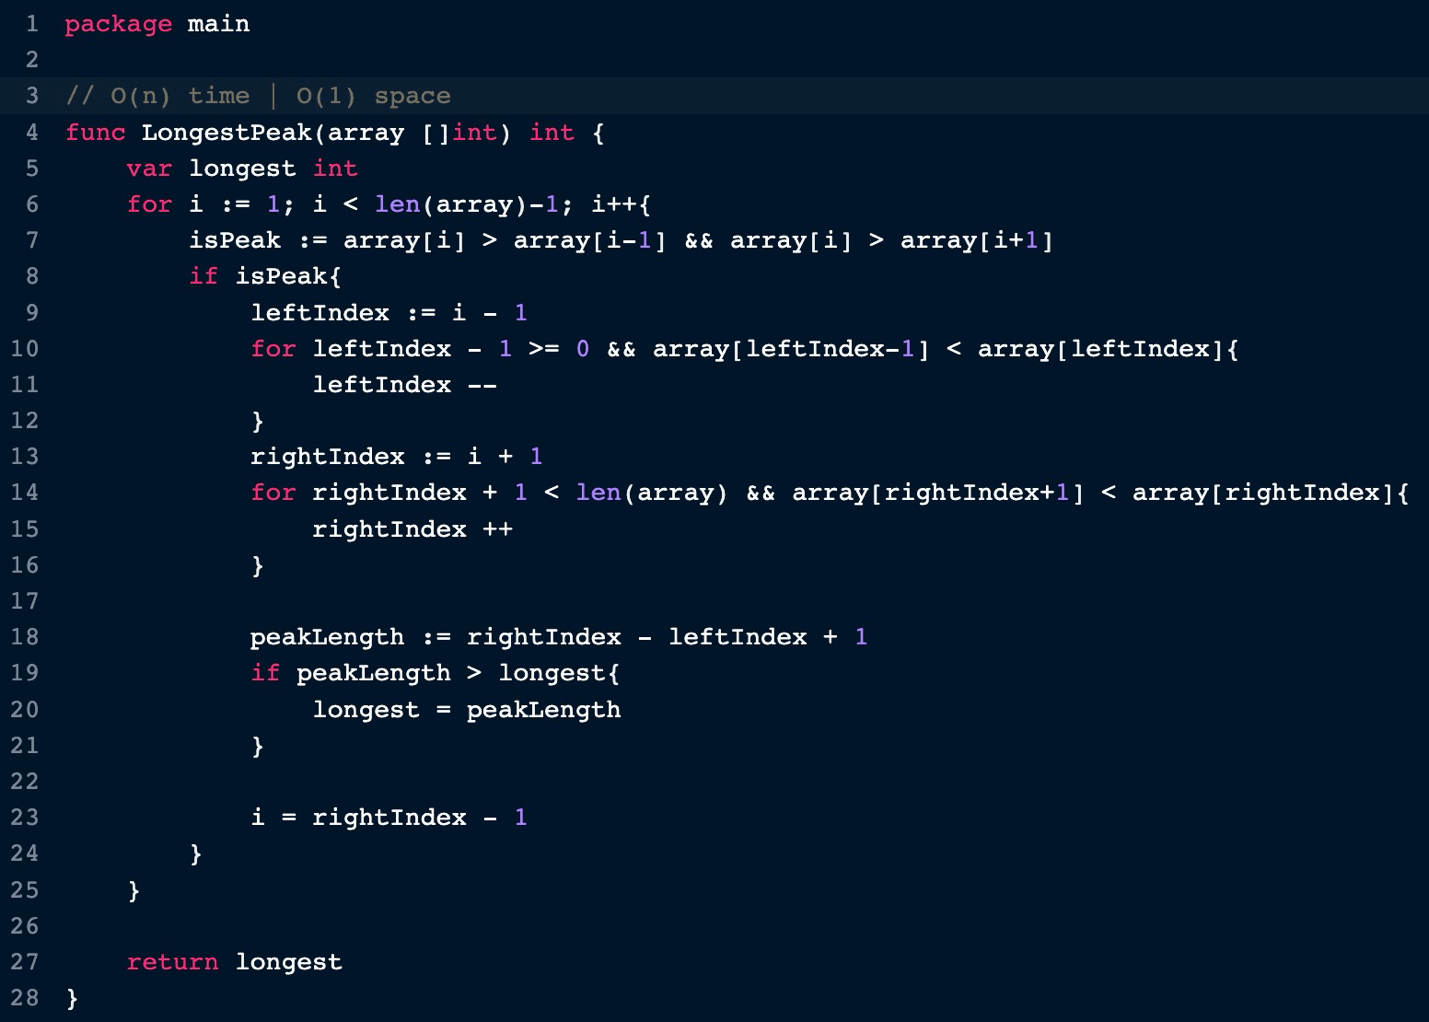Click the 'var' keyword on line 5
Screen dimensions: 1429x1022
(x=149, y=168)
